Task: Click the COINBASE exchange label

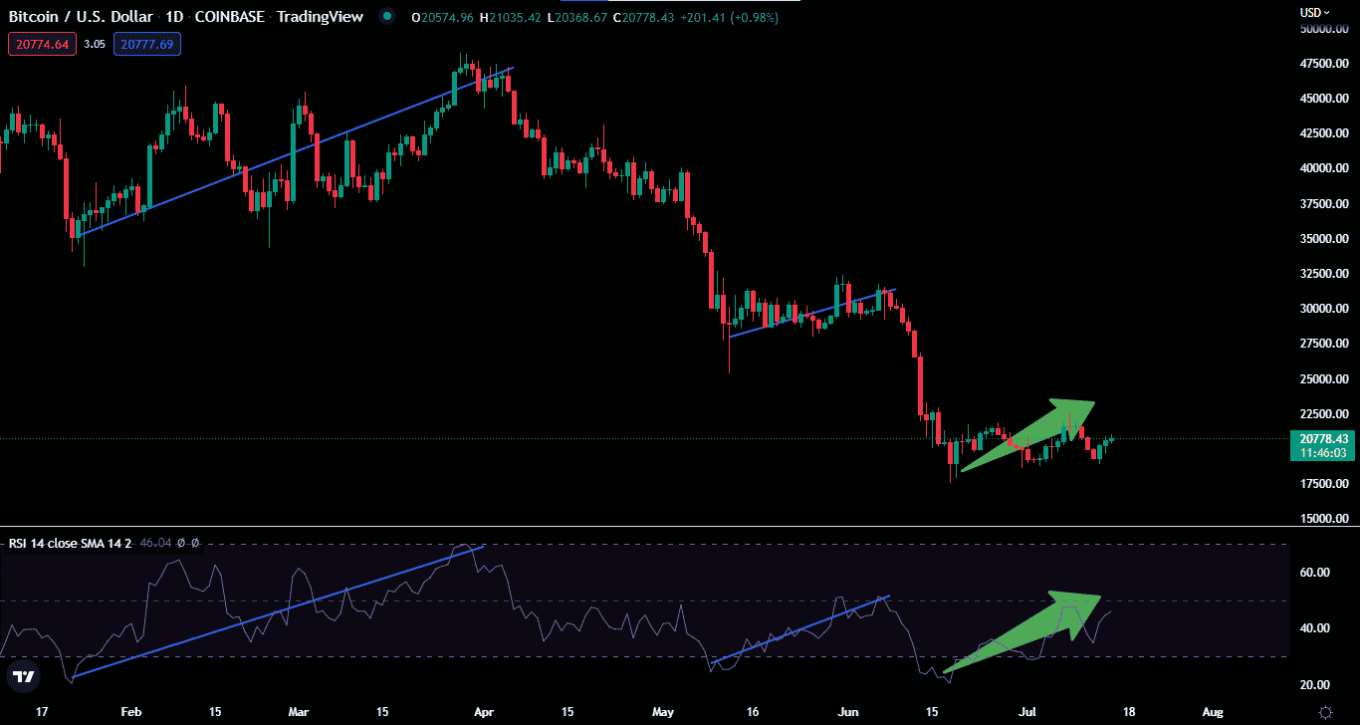Action: coord(229,17)
